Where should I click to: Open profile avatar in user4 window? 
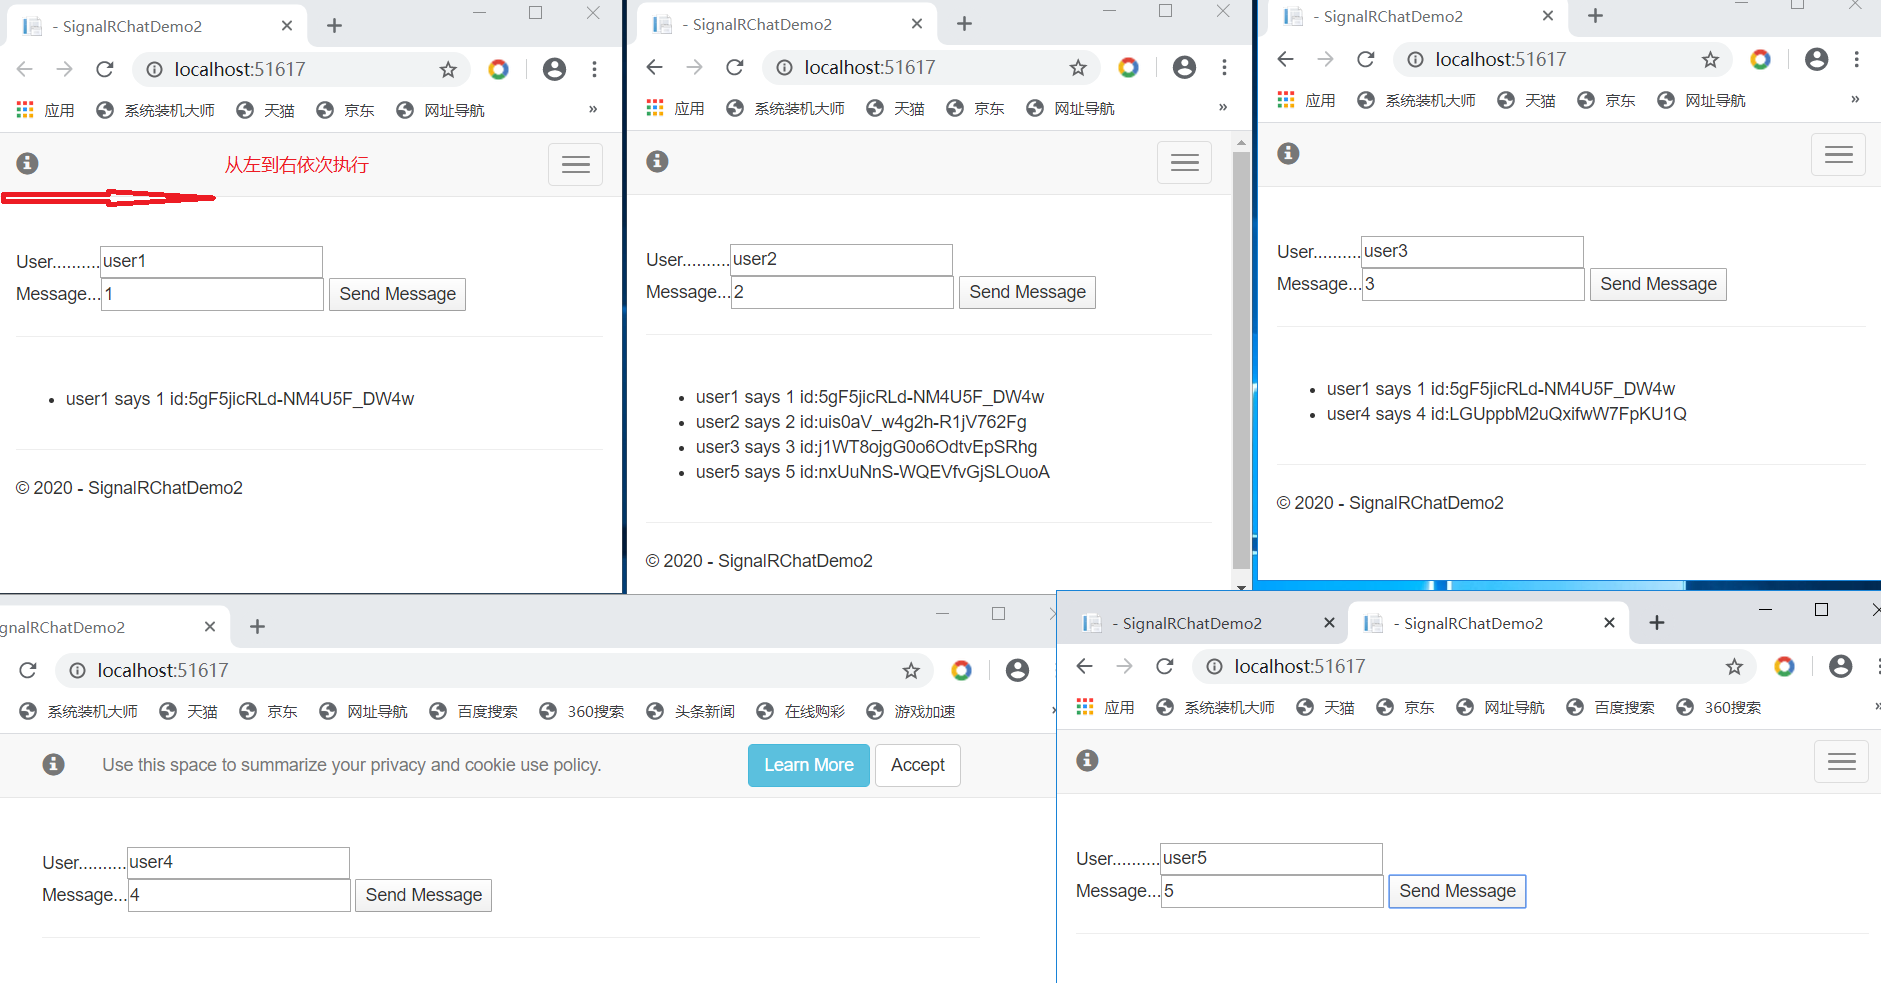tap(1017, 670)
